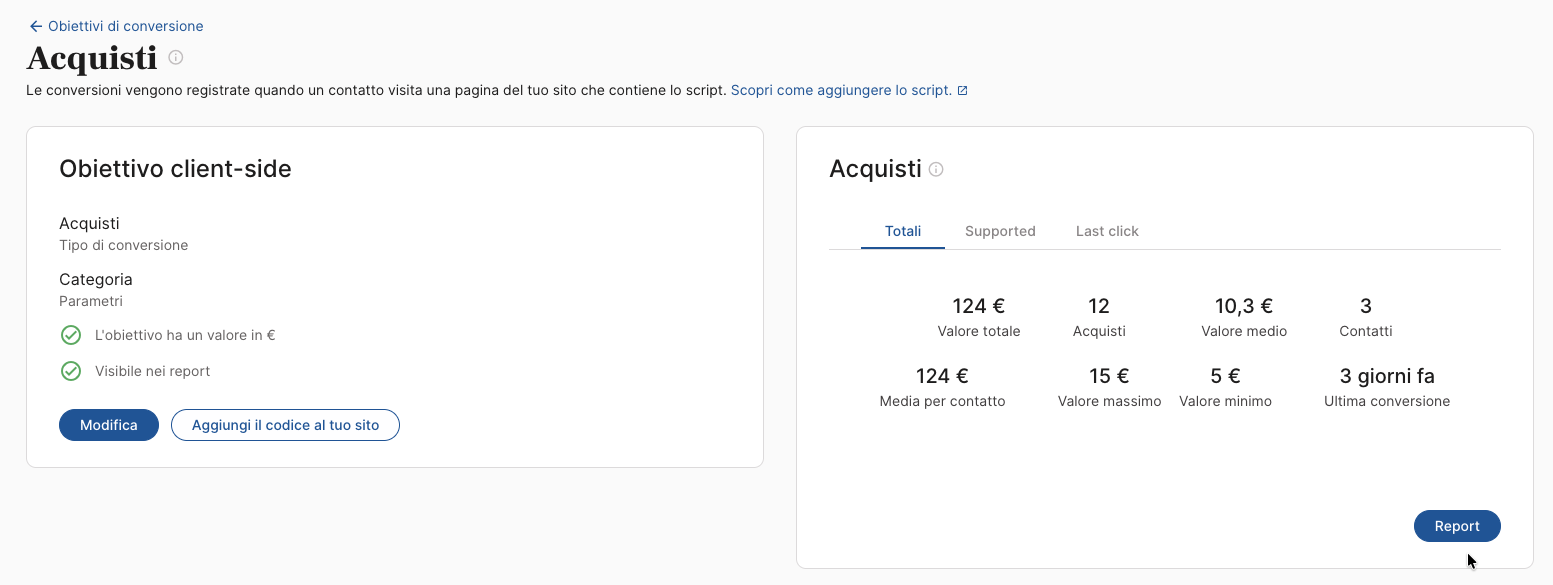
Task: Click the 12 Acquisti count
Action: coord(1099,317)
